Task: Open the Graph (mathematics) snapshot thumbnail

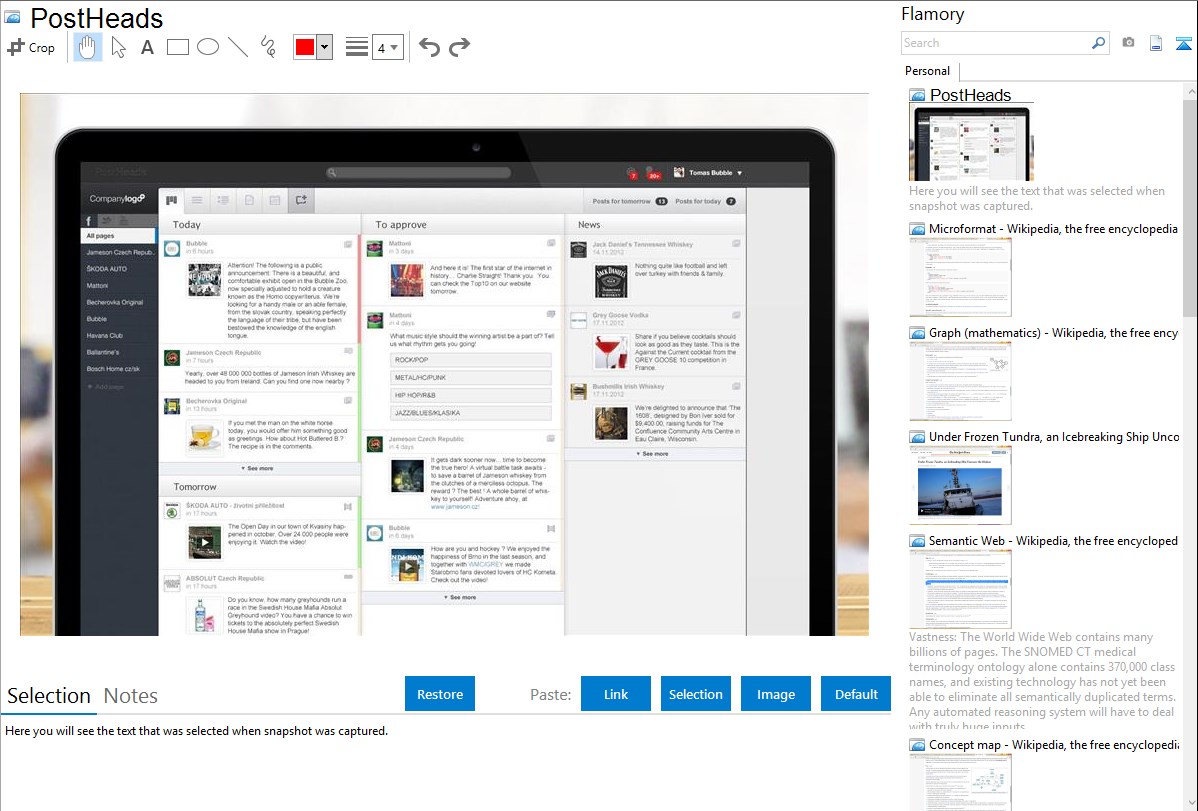Action: tap(960, 381)
